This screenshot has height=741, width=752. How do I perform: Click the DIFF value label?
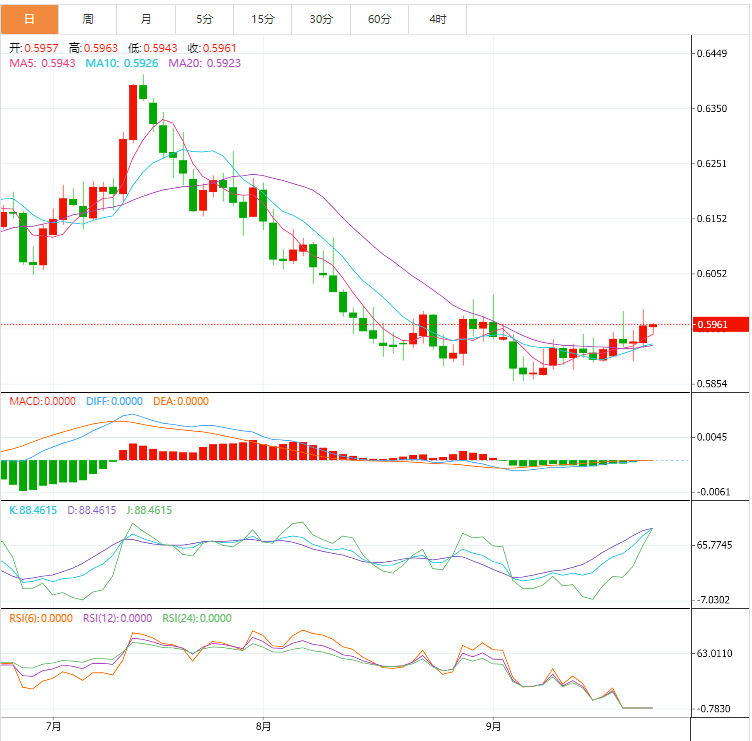click(114, 401)
